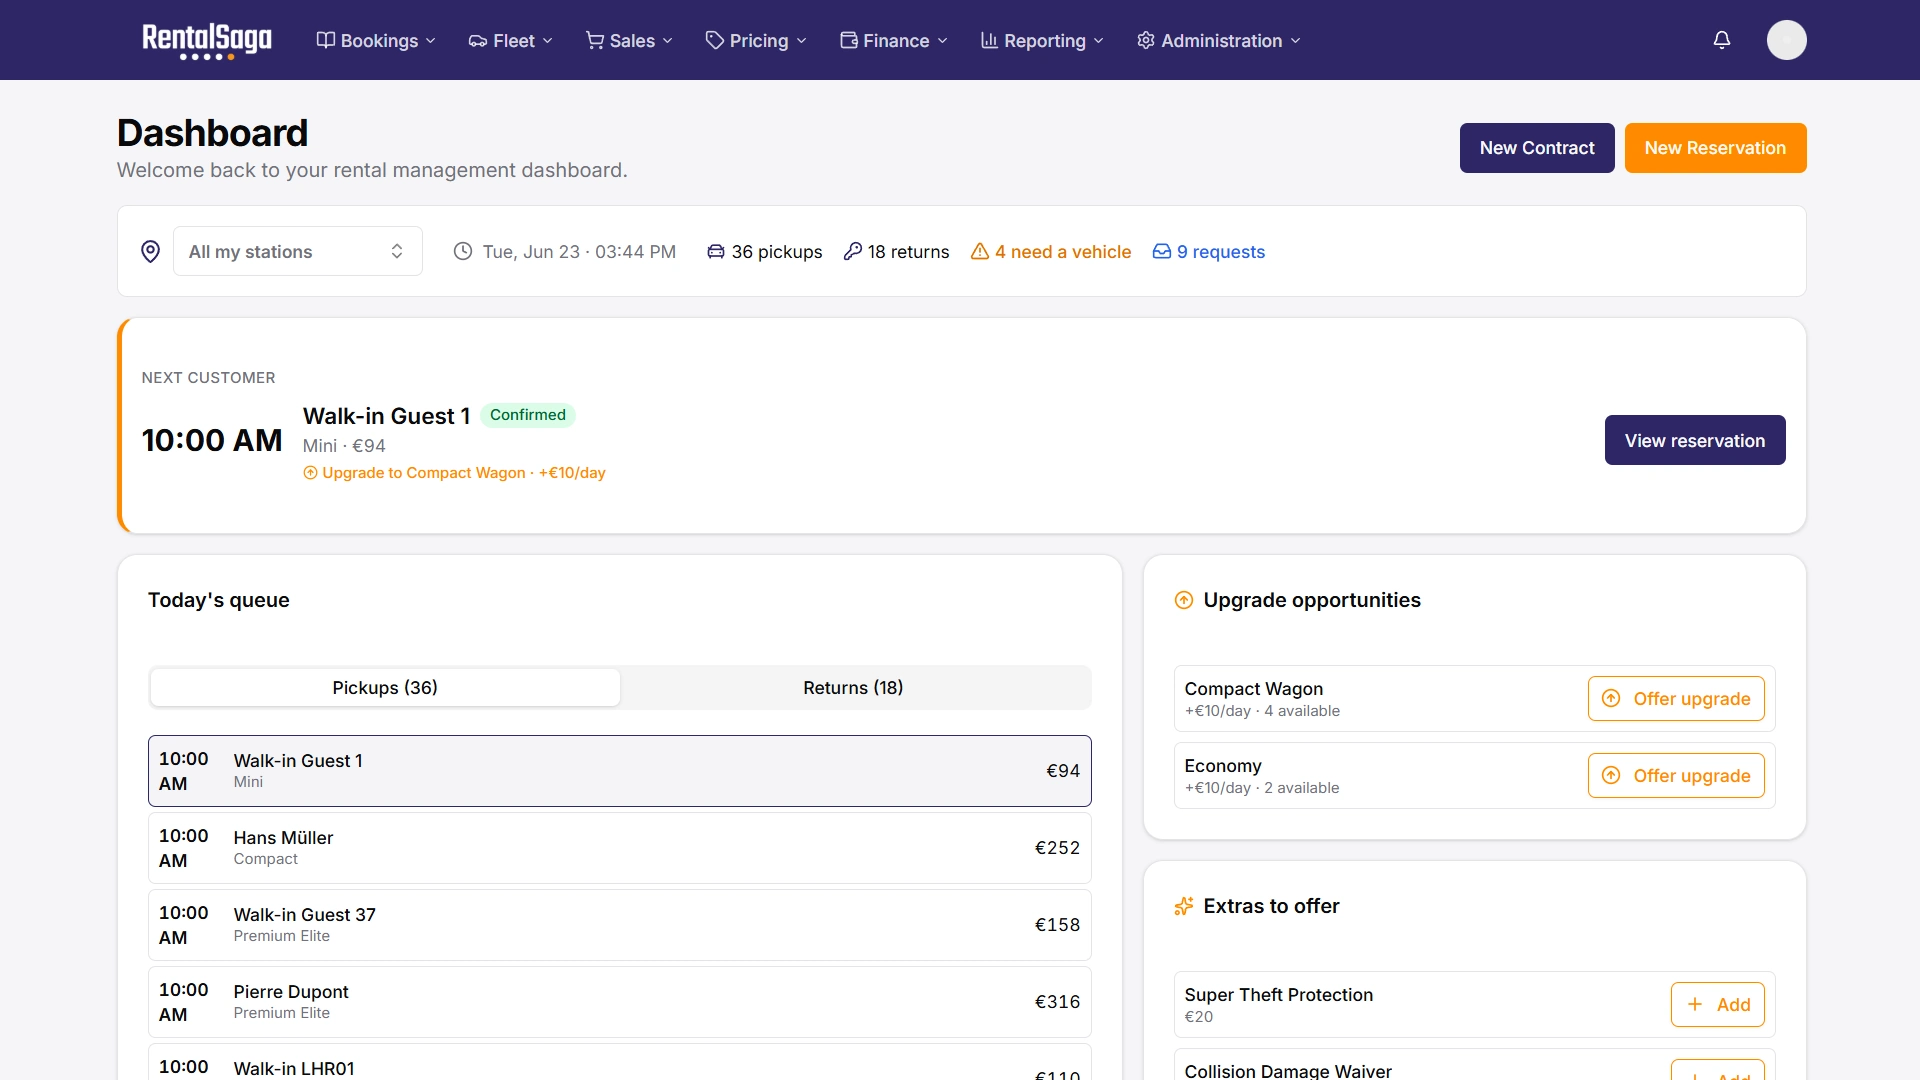Click the sparkle icon by Extras to offer
The height and width of the screenshot is (1080, 1920).
1184,906
